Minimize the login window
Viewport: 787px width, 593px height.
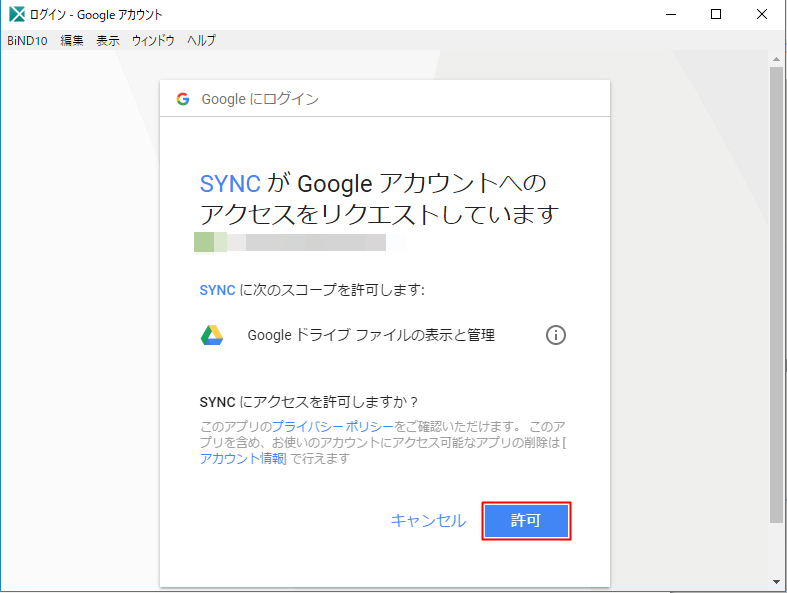(671, 15)
